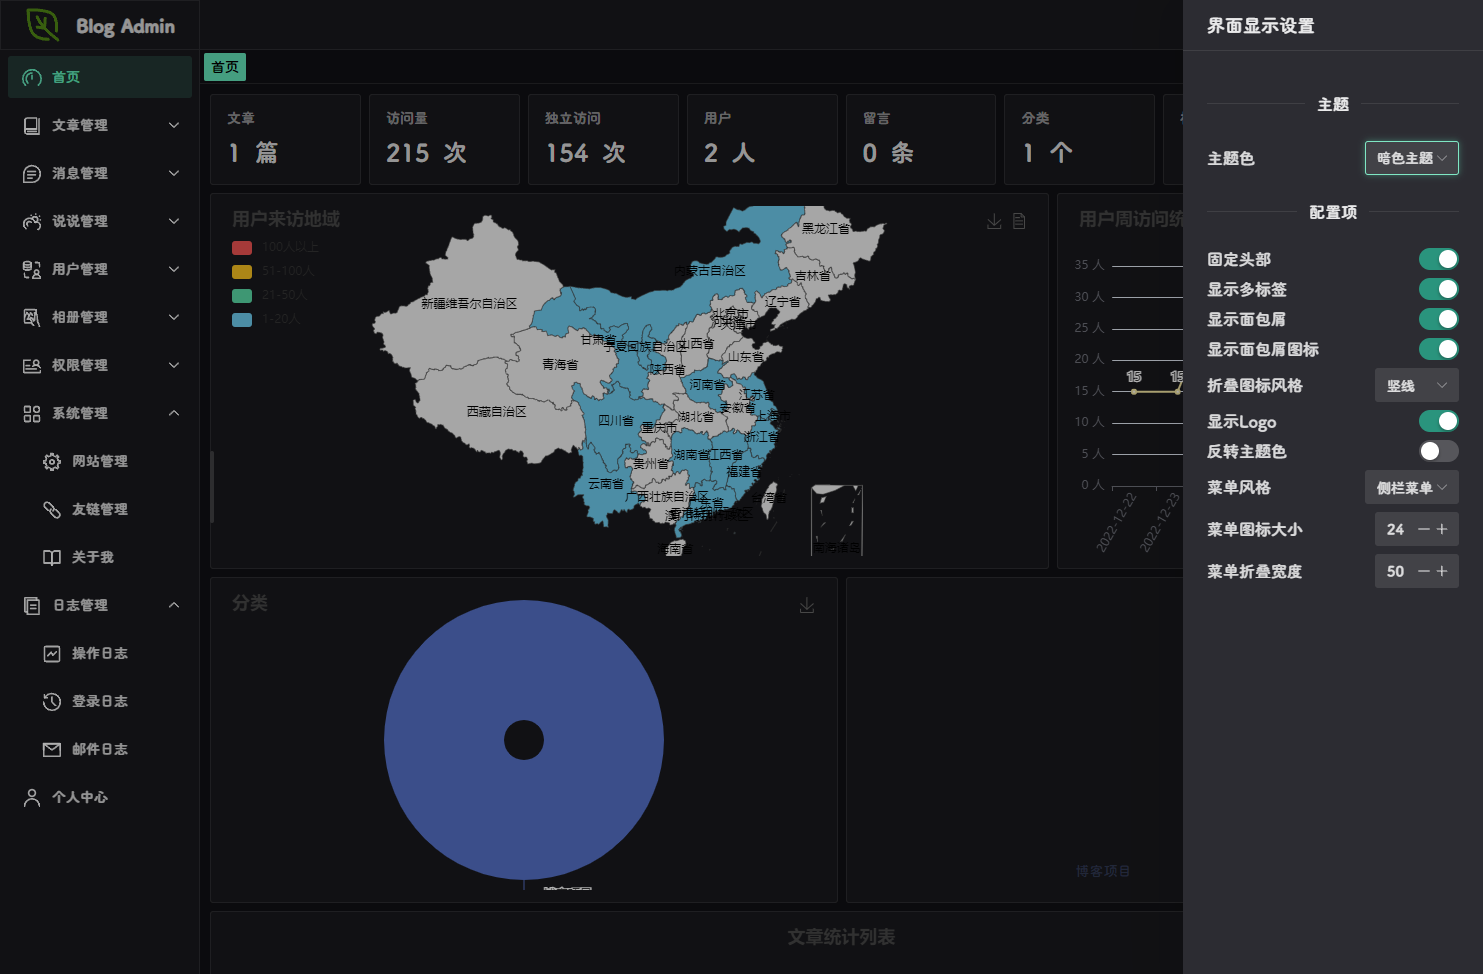
Task: Click the 说说管理 icon
Action: [32, 221]
